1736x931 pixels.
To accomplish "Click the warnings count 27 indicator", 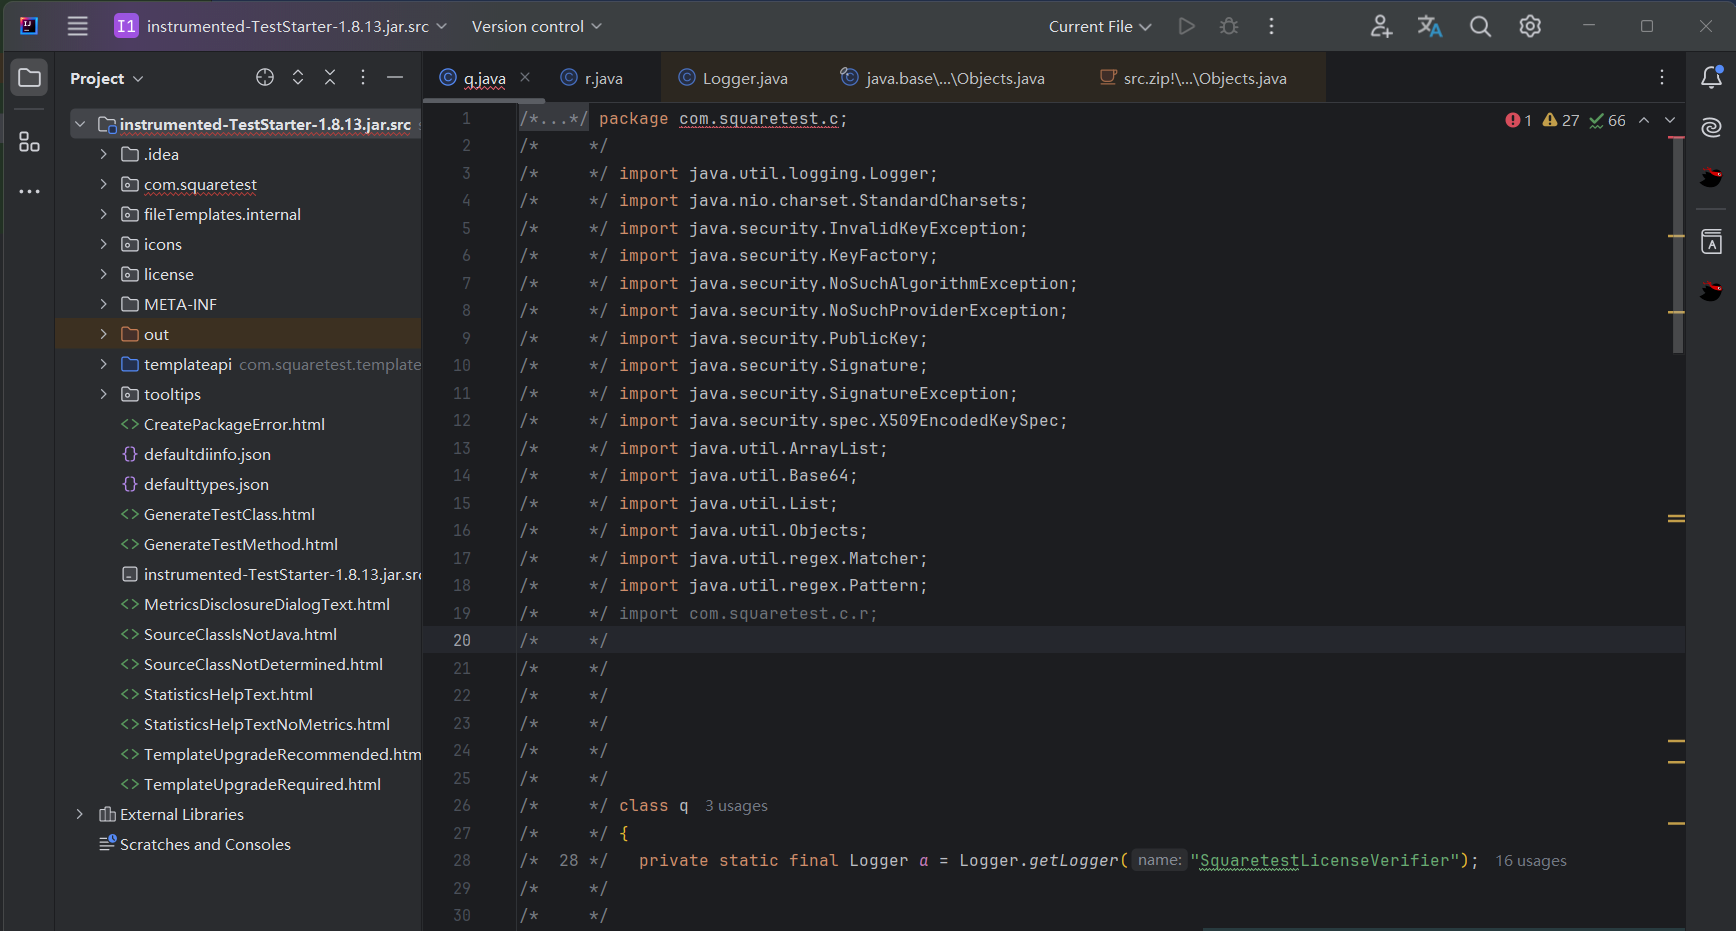I will (1561, 120).
